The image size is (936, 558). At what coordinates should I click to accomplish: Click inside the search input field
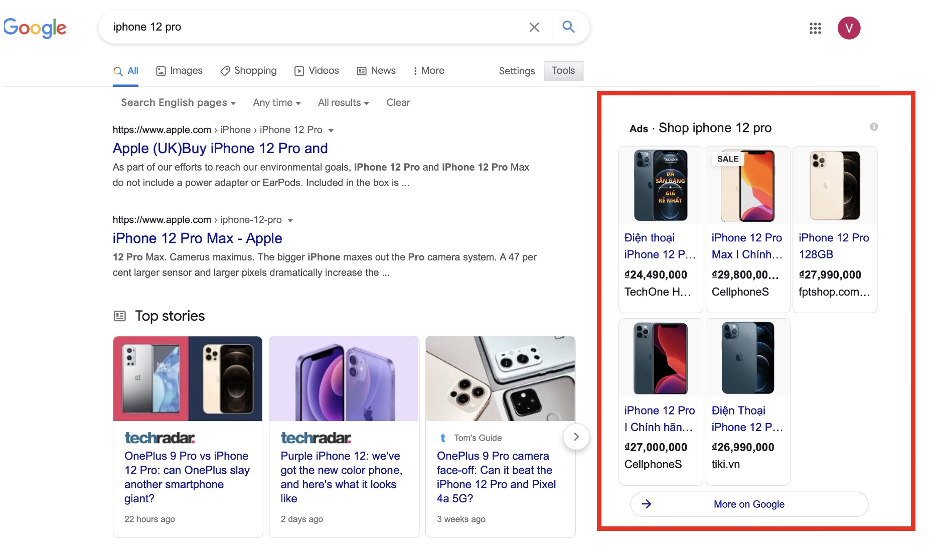tap(310, 28)
